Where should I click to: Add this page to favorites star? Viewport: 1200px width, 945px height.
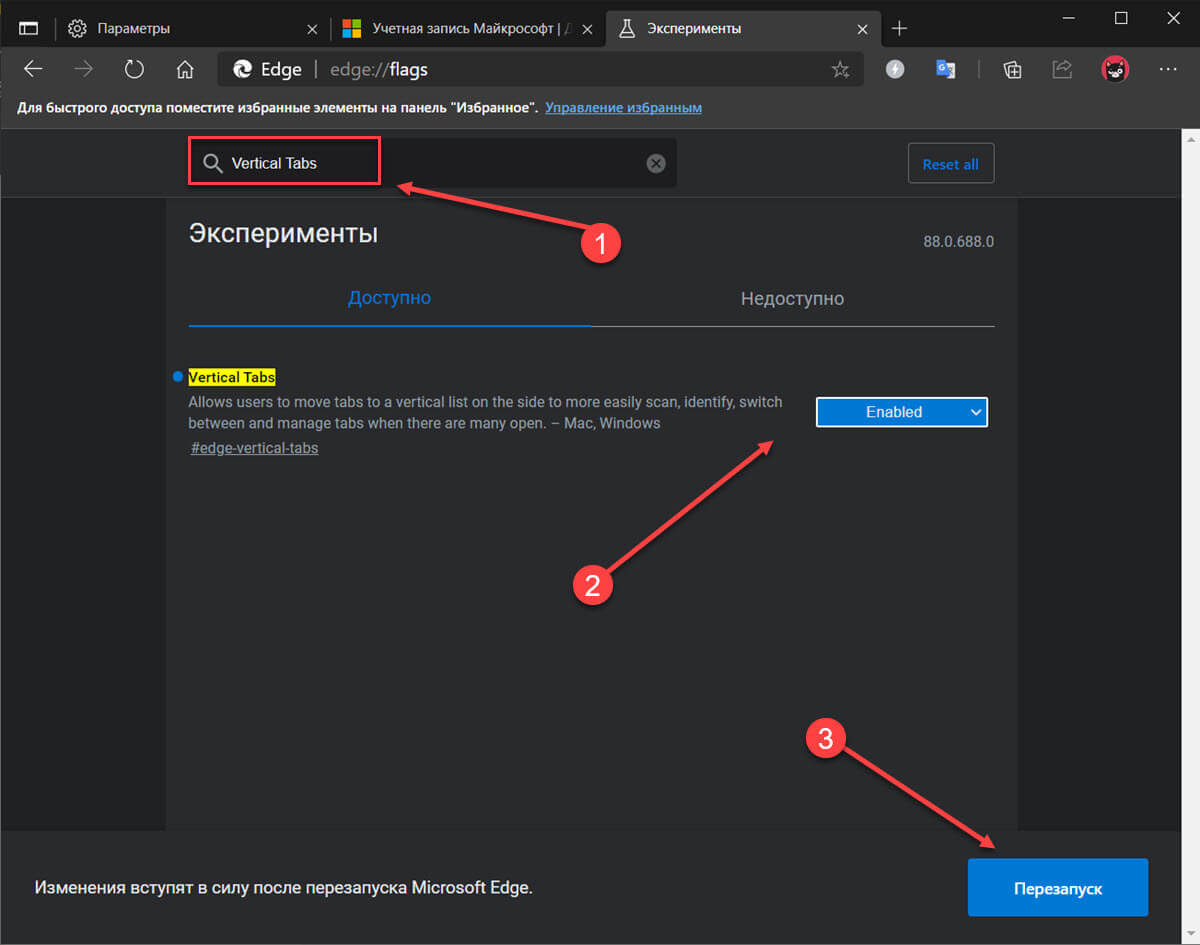pos(840,69)
